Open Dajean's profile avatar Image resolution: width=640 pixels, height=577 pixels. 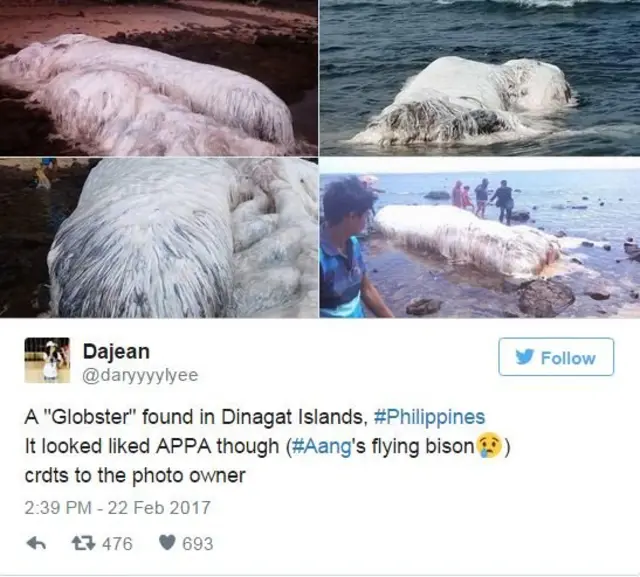coord(47,360)
